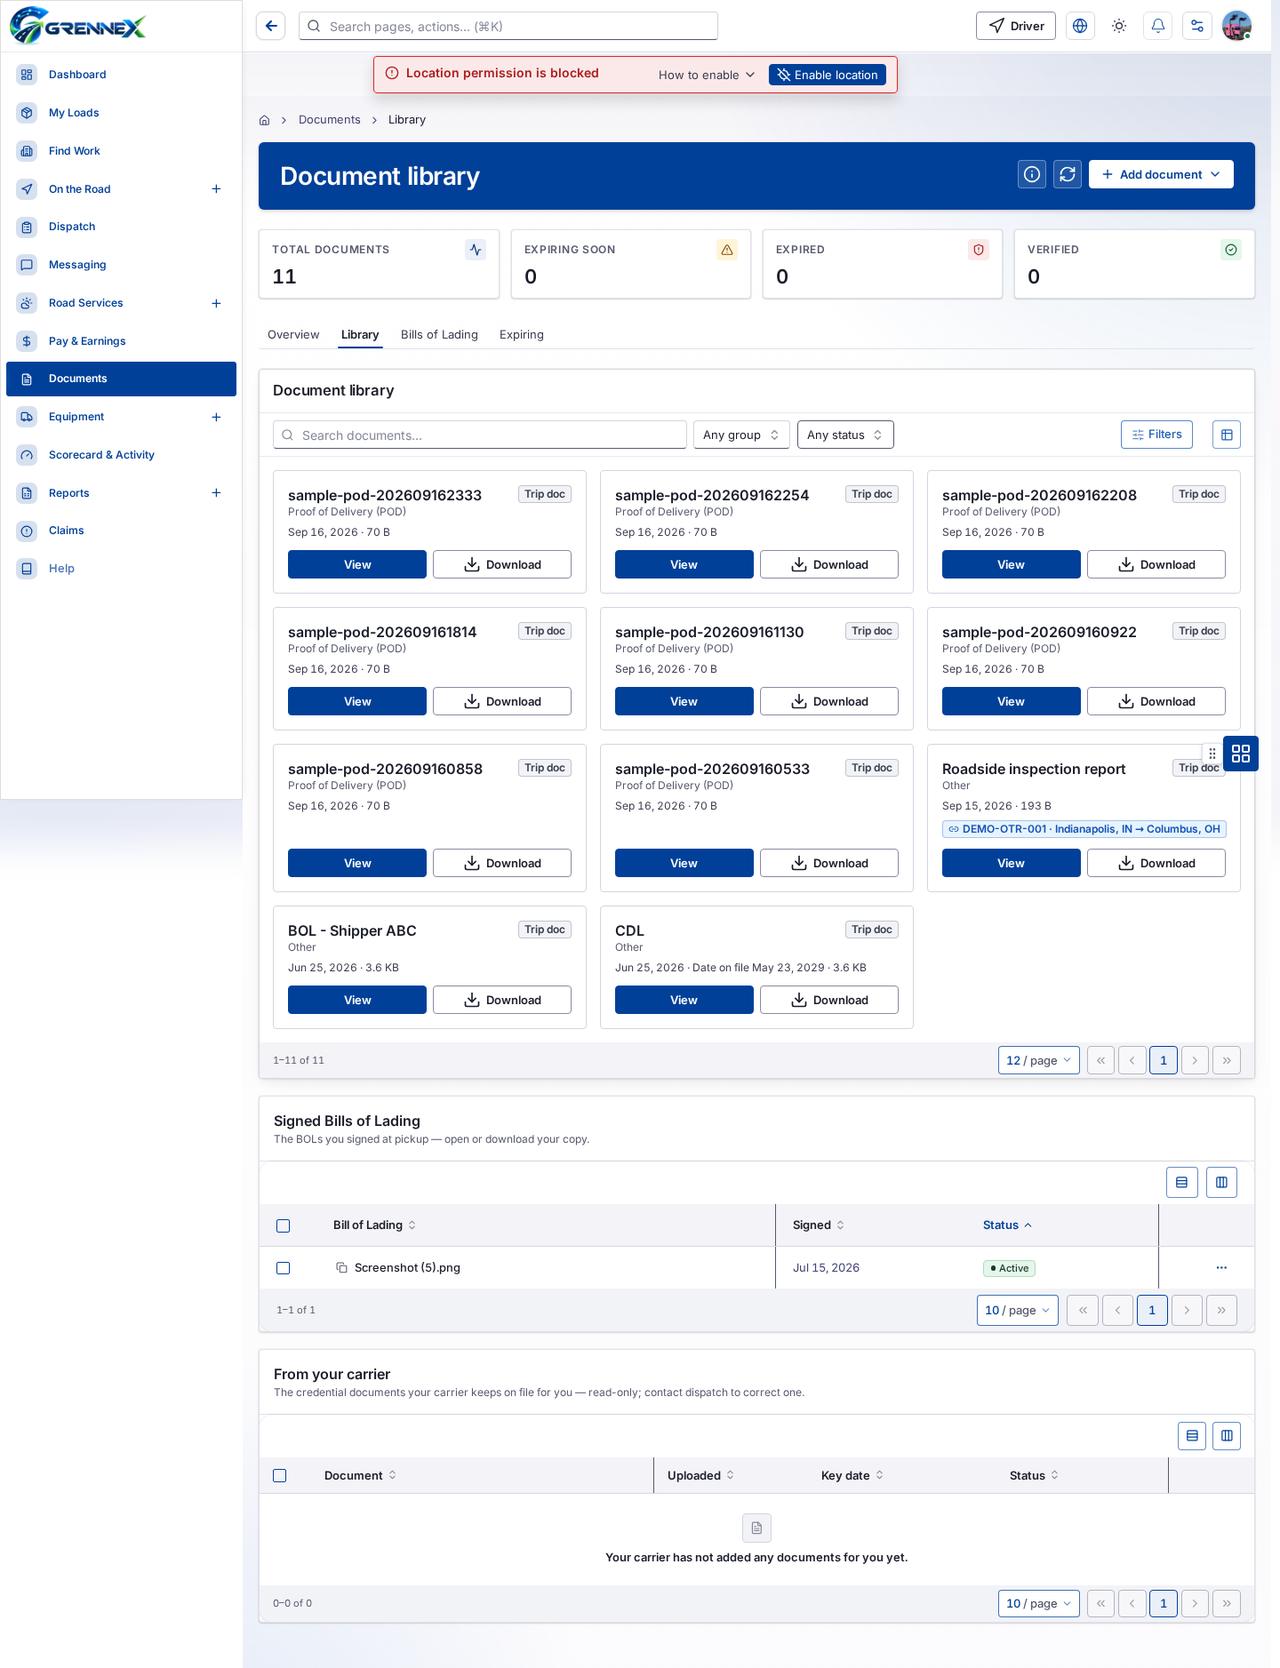Open the Any status dropdown
This screenshot has width=1280, height=1668.
pyautogui.click(x=845, y=435)
